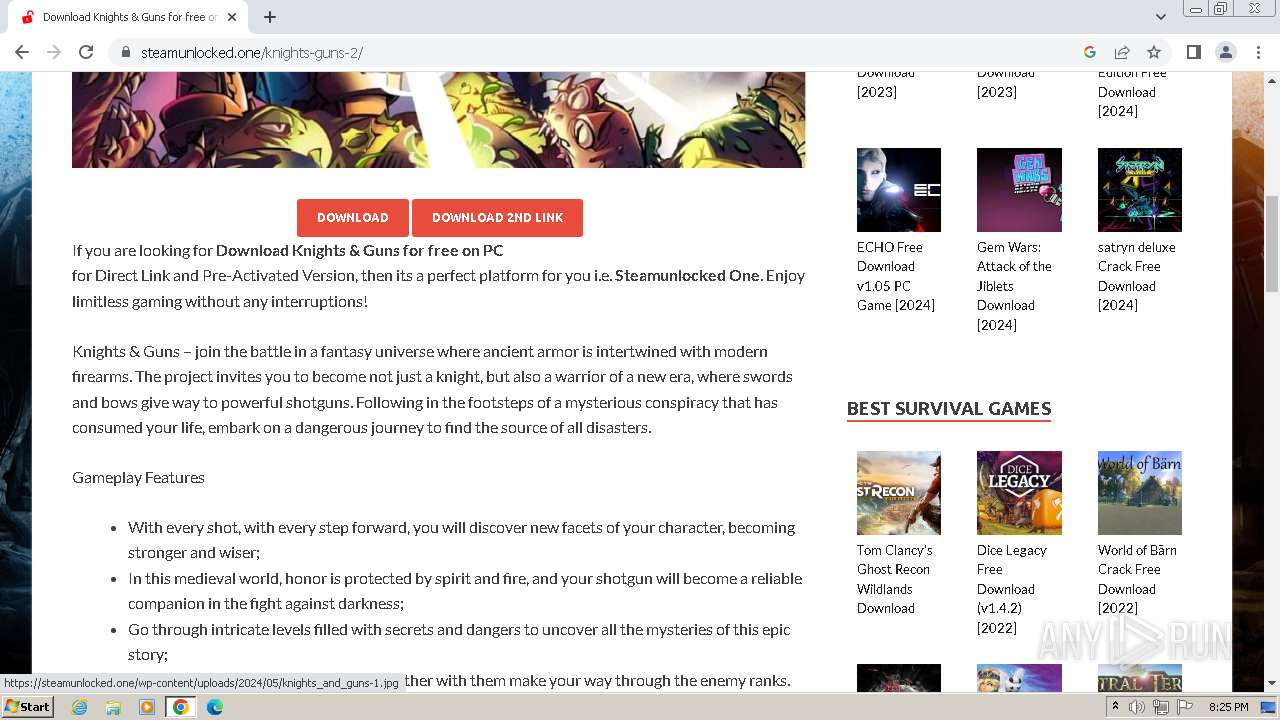Click the DOWNLOAD 2ND LINK button
1280x720 pixels.
pos(497,218)
